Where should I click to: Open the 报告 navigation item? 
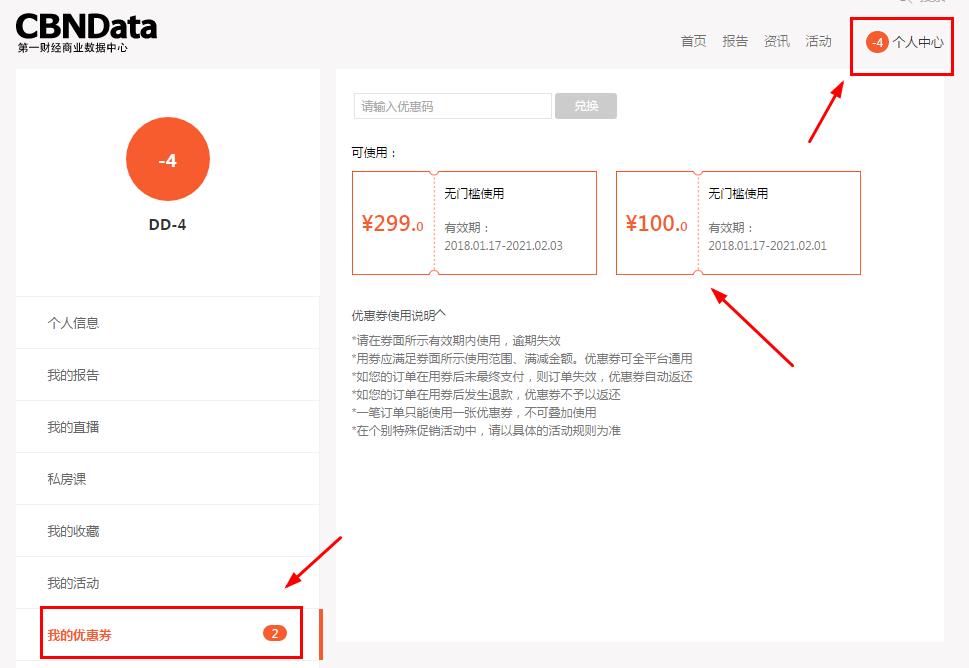pyautogui.click(x=735, y=42)
